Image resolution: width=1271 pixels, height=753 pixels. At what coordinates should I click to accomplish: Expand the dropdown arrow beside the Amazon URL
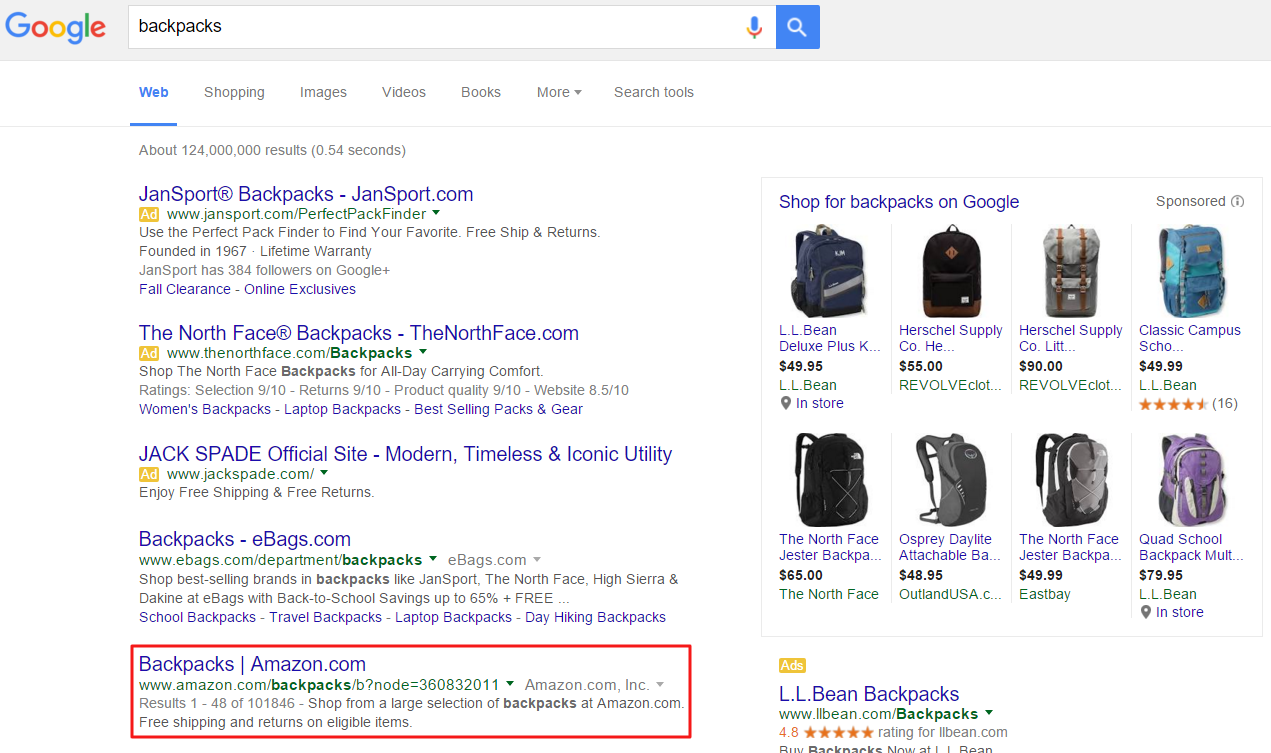(x=511, y=684)
